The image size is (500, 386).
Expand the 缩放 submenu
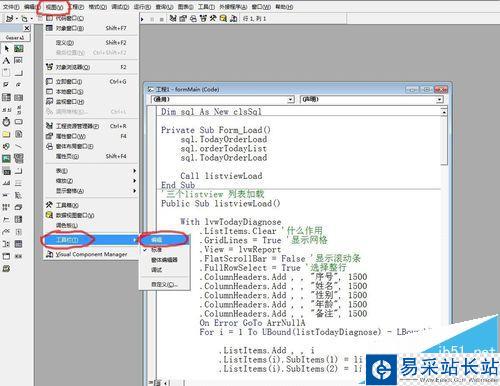91,181
